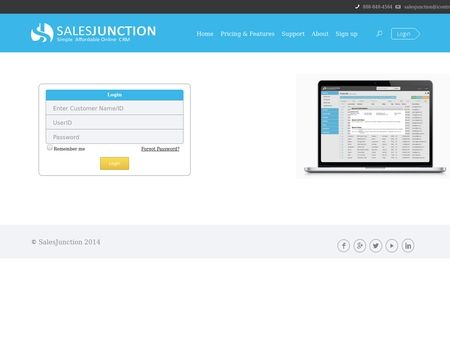Open Pricing & Features menu item

247,34
